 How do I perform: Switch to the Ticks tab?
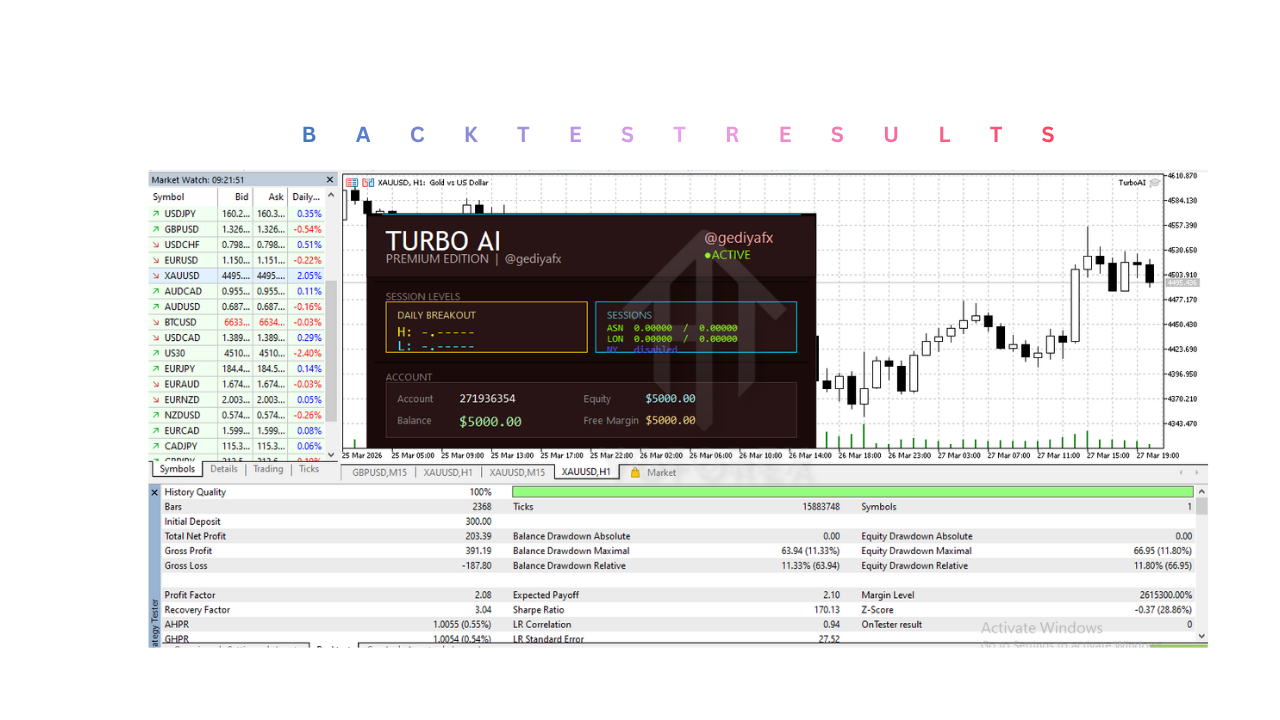coord(307,468)
